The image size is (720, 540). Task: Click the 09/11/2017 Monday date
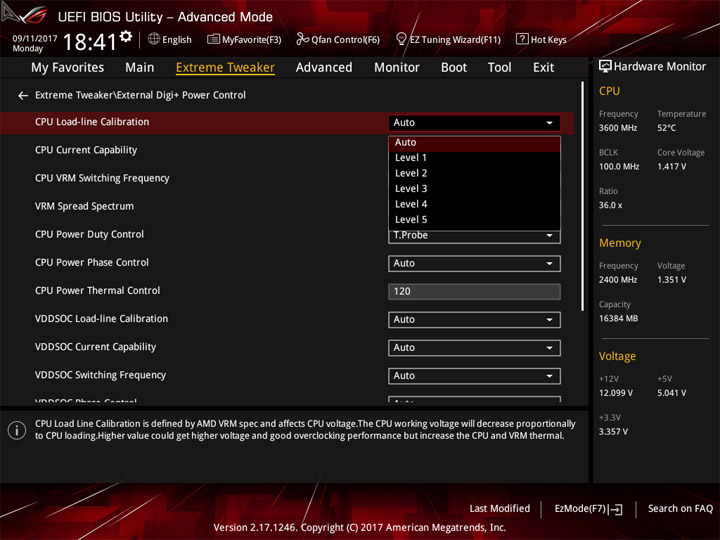34,44
